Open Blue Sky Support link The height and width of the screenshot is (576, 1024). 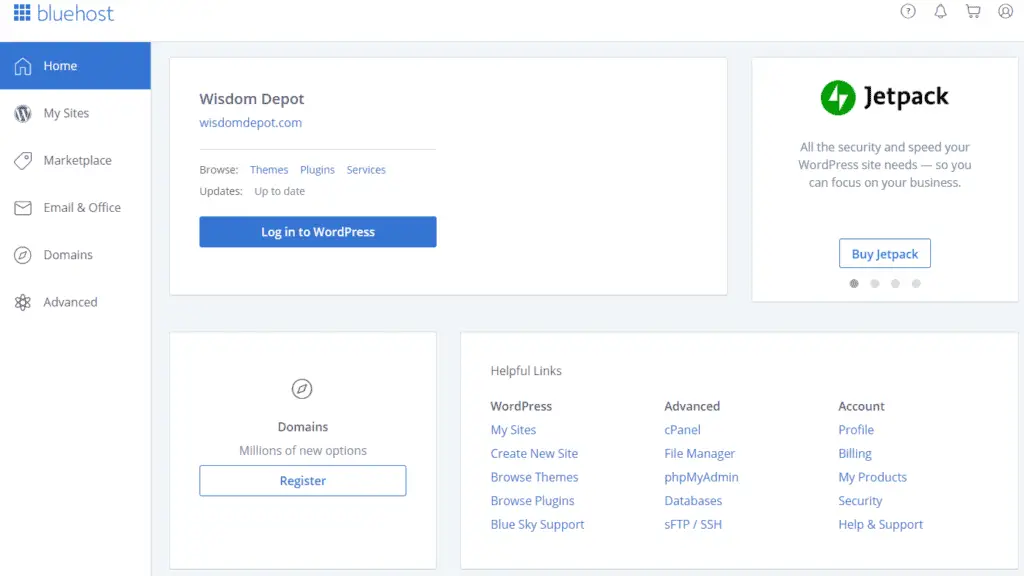click(x=537, y=524)
